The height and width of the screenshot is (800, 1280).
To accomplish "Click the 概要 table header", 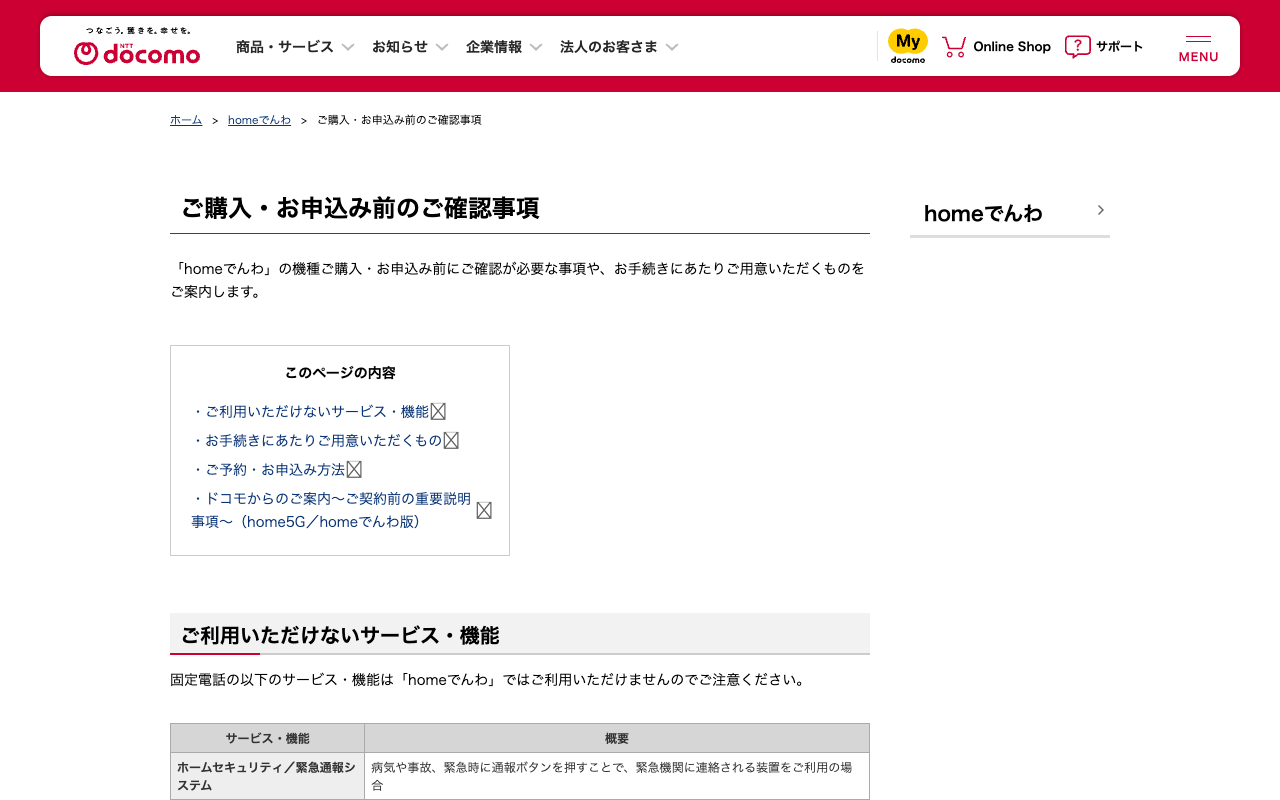I will 617,738.
